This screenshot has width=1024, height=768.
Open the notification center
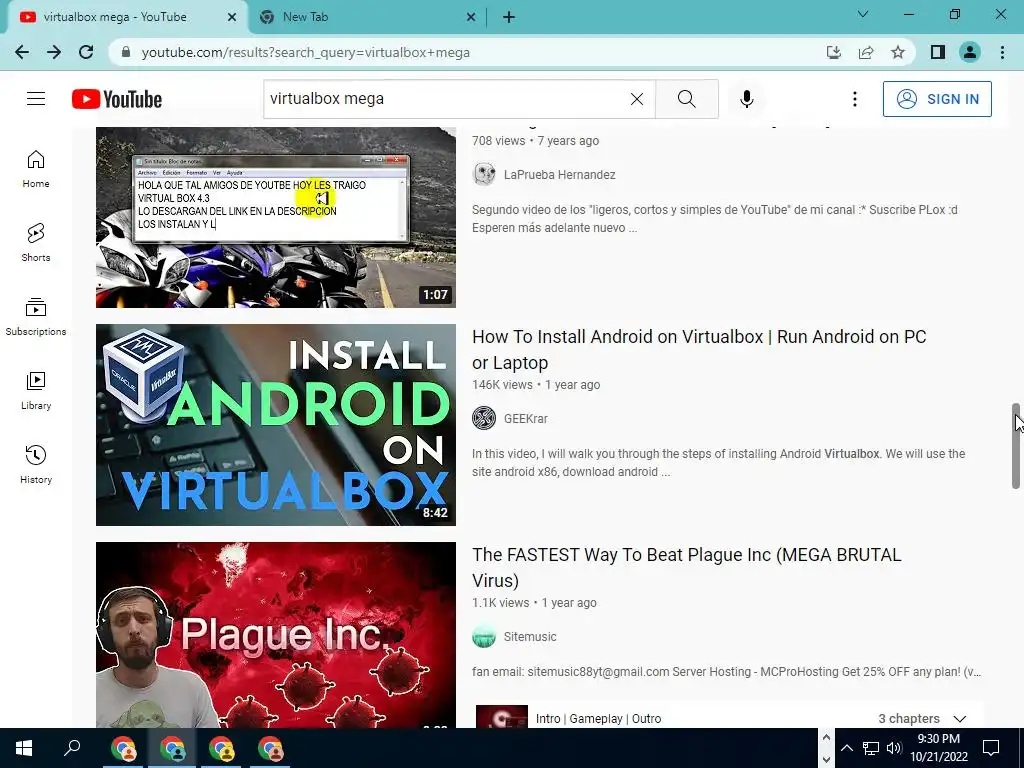pos(991,748)
